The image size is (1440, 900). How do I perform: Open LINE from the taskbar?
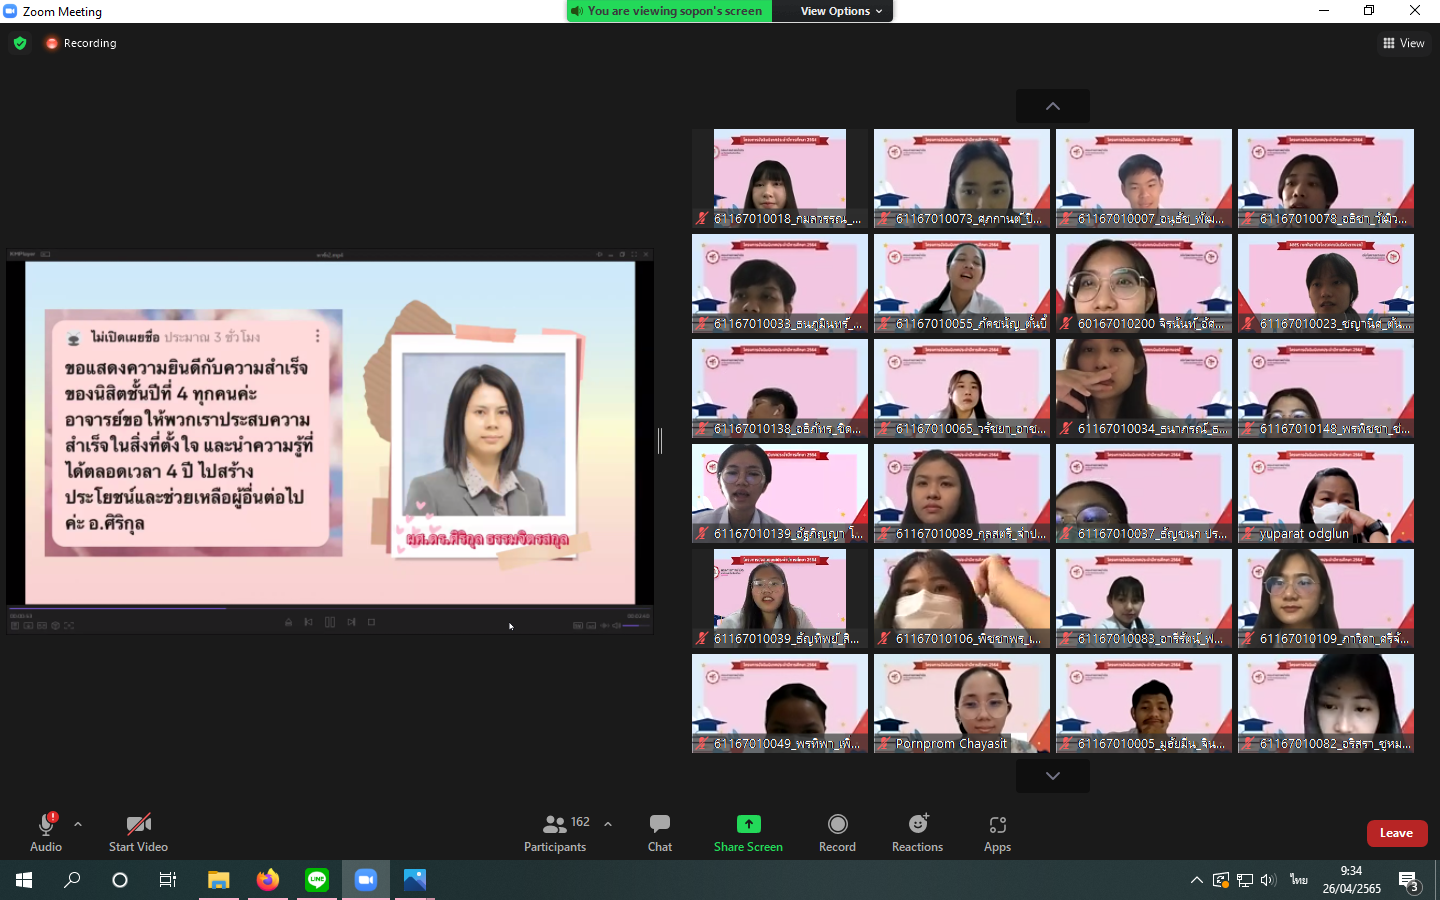point(317,880)
